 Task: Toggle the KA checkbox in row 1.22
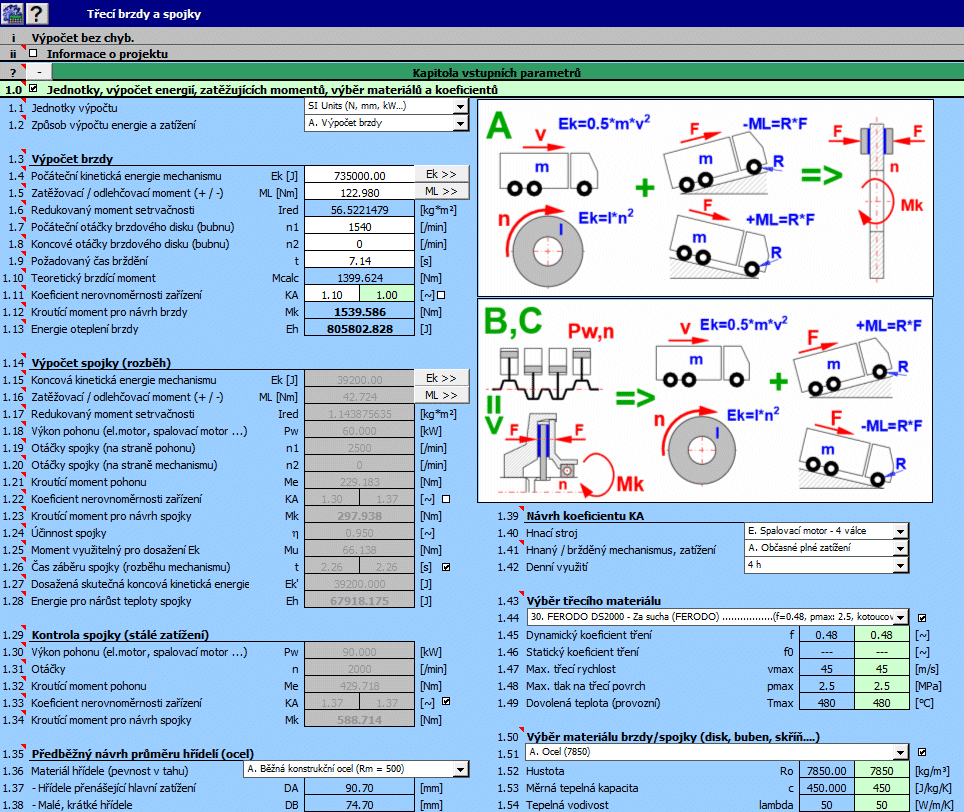tap(446, 499)
